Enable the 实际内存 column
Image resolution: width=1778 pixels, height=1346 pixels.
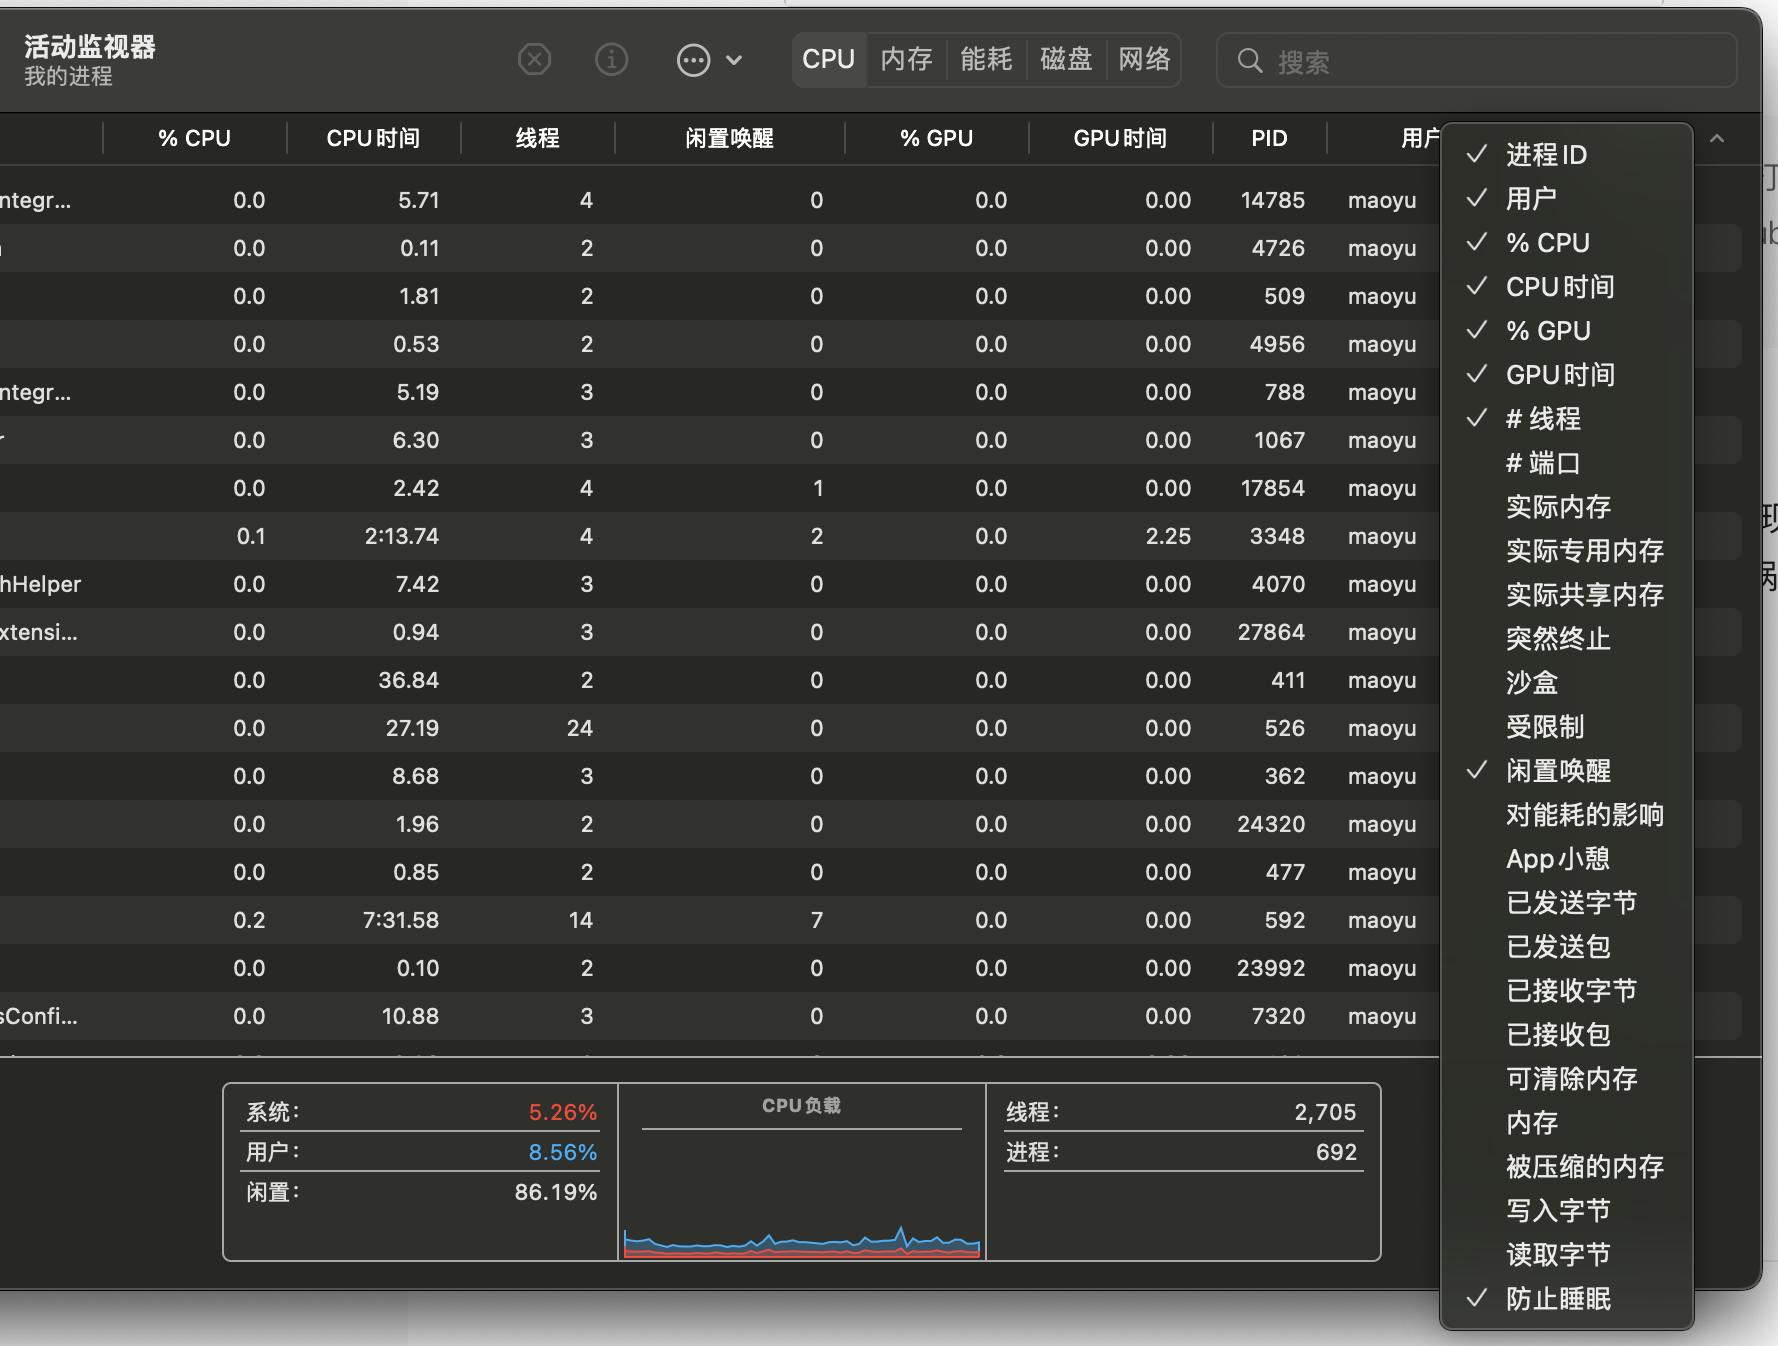click(x=1558, y=507)
